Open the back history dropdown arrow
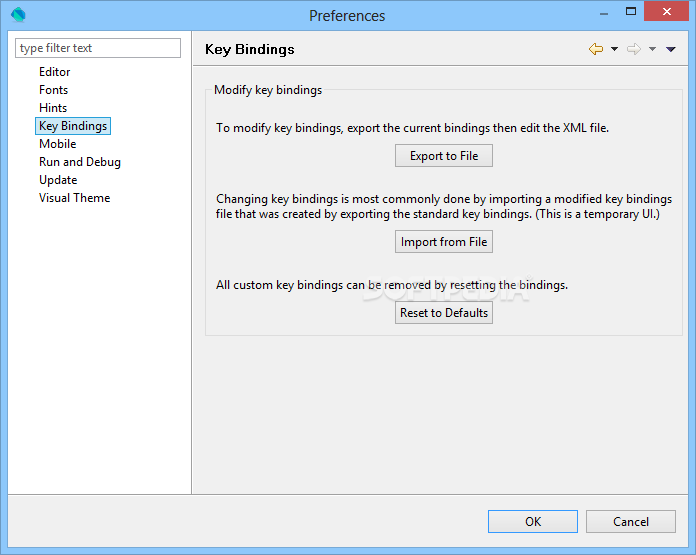Screen dimensions: 696x555 [614, 49]
